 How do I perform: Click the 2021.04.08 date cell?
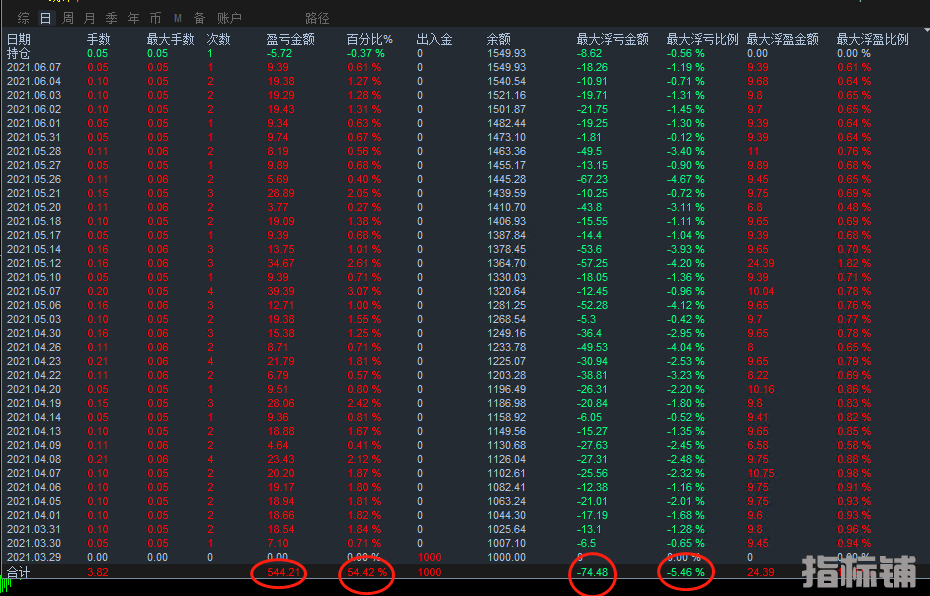coord(34,459)
